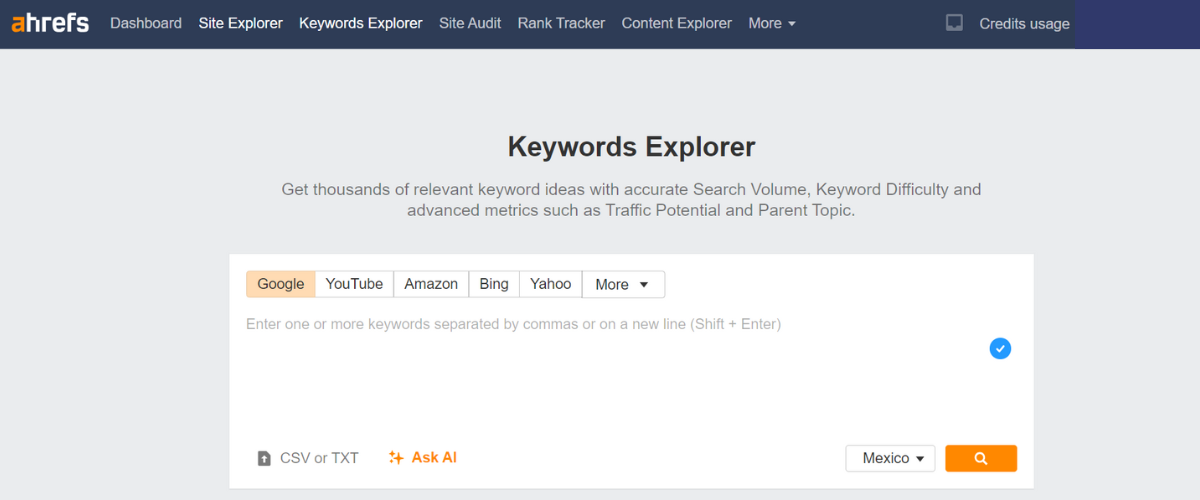Open Content Explorer
The image size is (1200, 500).
click(x=677, y=23)
